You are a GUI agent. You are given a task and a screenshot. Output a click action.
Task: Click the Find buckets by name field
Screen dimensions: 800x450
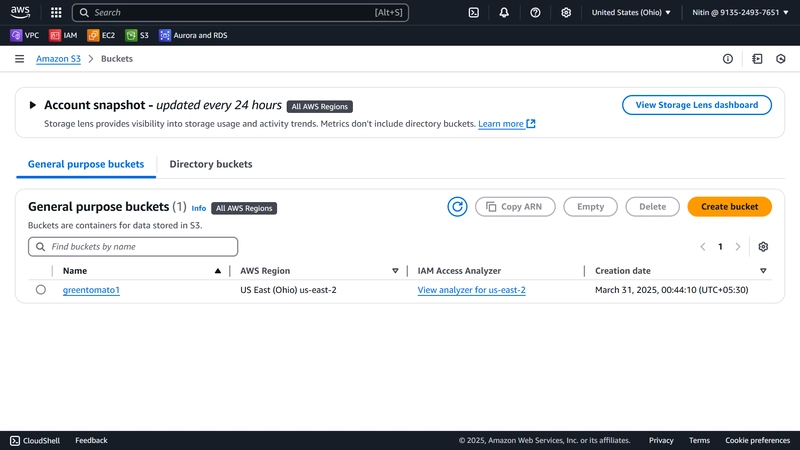click(133, 246)
